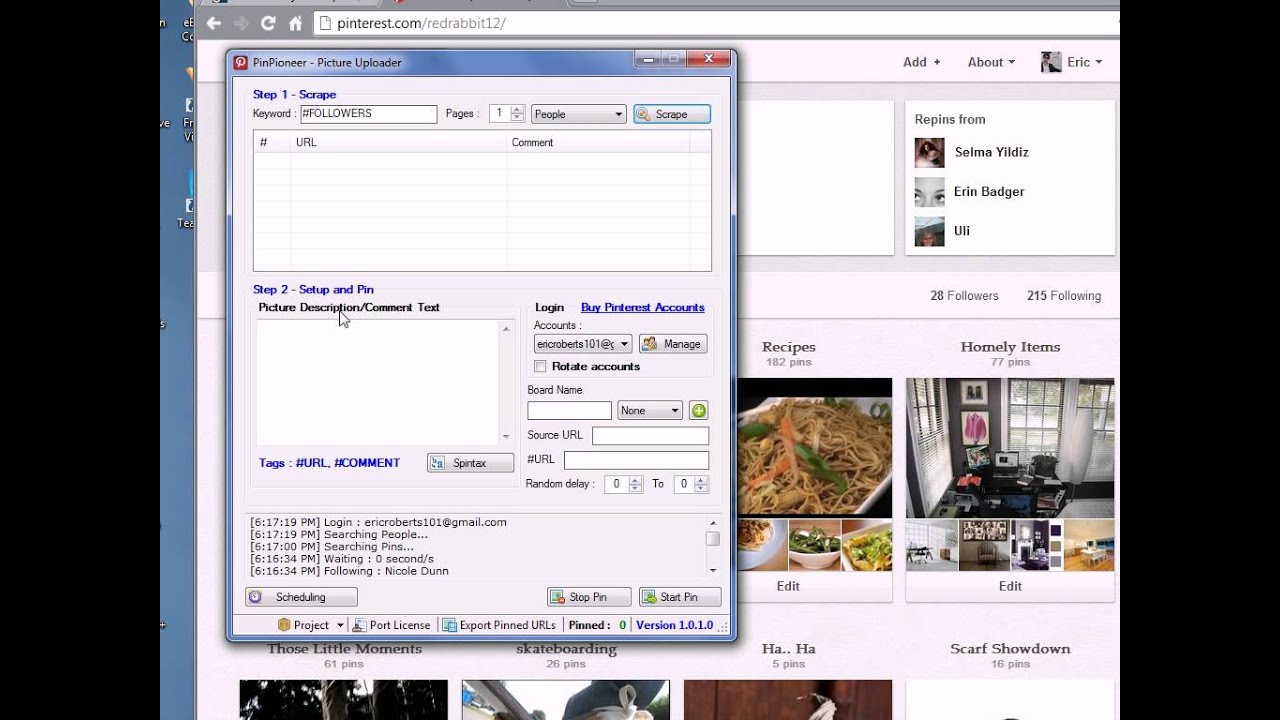Click the Homely Items board cover image

tap(1010, 446)
